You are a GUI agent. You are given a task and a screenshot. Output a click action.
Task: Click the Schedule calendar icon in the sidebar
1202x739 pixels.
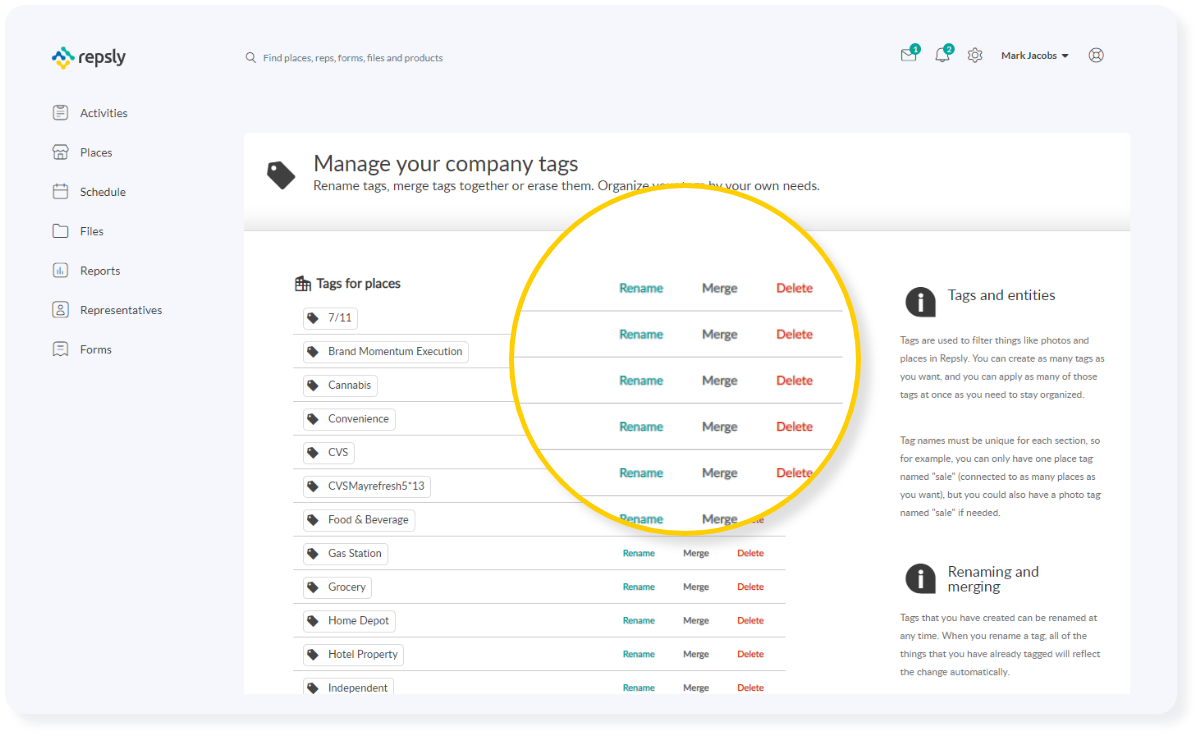point(61,192)
